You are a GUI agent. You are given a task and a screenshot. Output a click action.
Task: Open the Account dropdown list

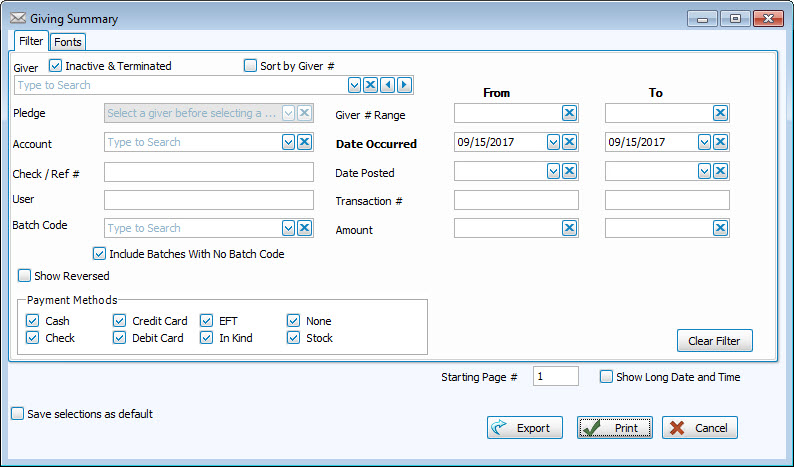(x=289, y=142)
